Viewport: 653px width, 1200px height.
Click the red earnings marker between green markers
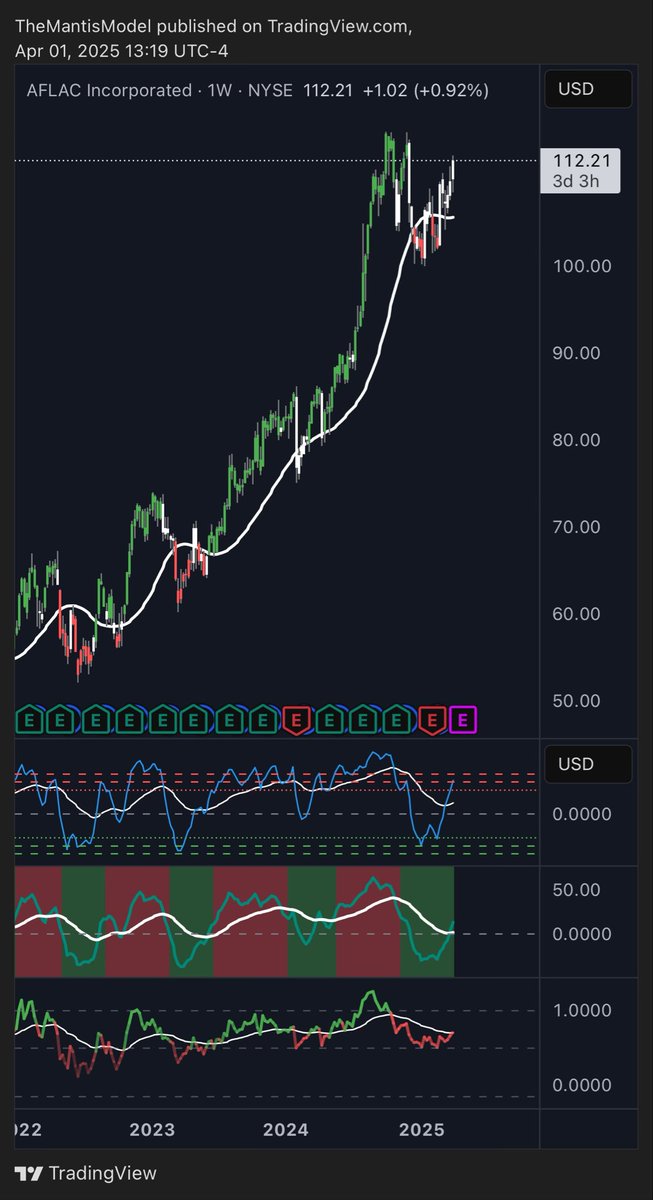(297, 718)
